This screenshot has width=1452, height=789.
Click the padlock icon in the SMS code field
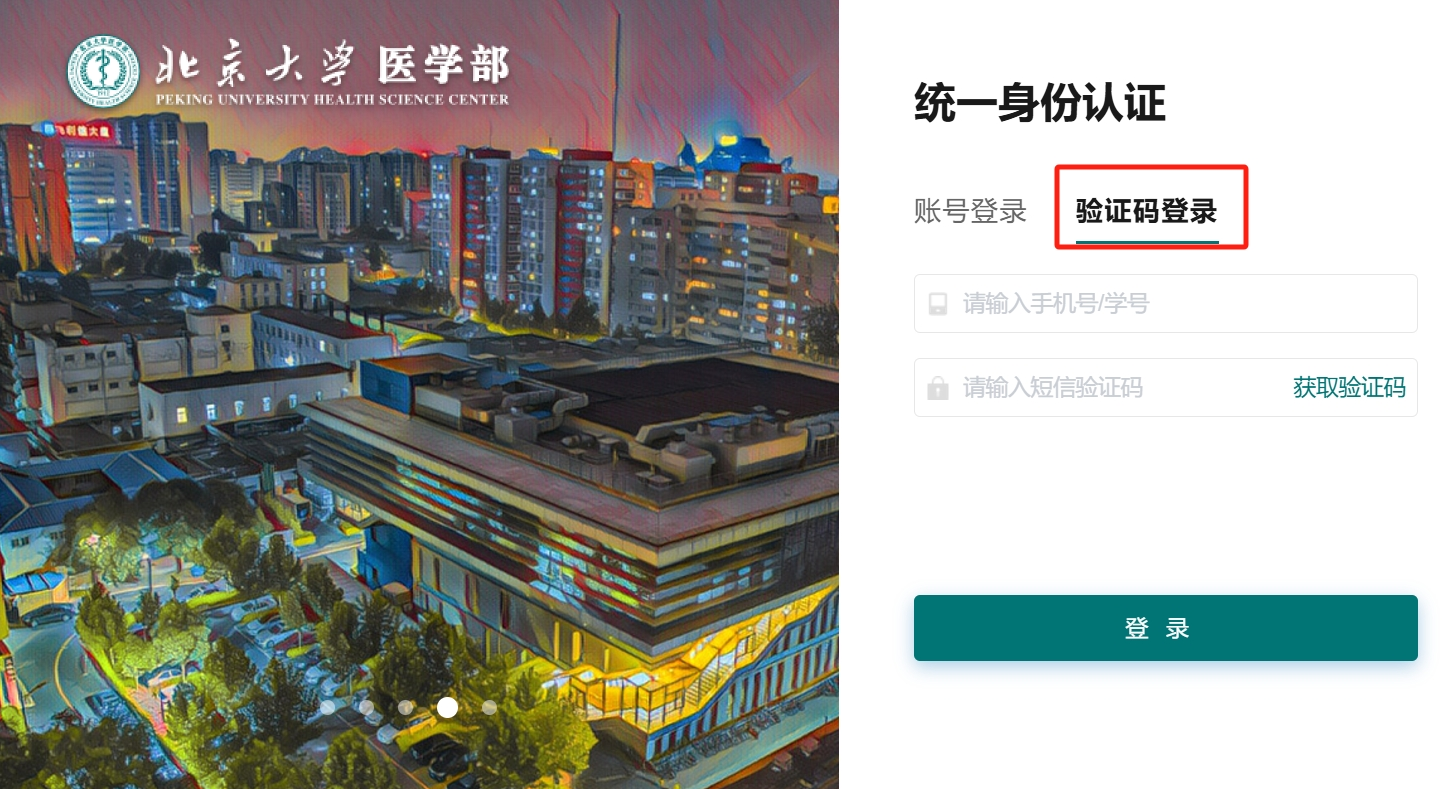pyautogui.click(x=938, y=388)
